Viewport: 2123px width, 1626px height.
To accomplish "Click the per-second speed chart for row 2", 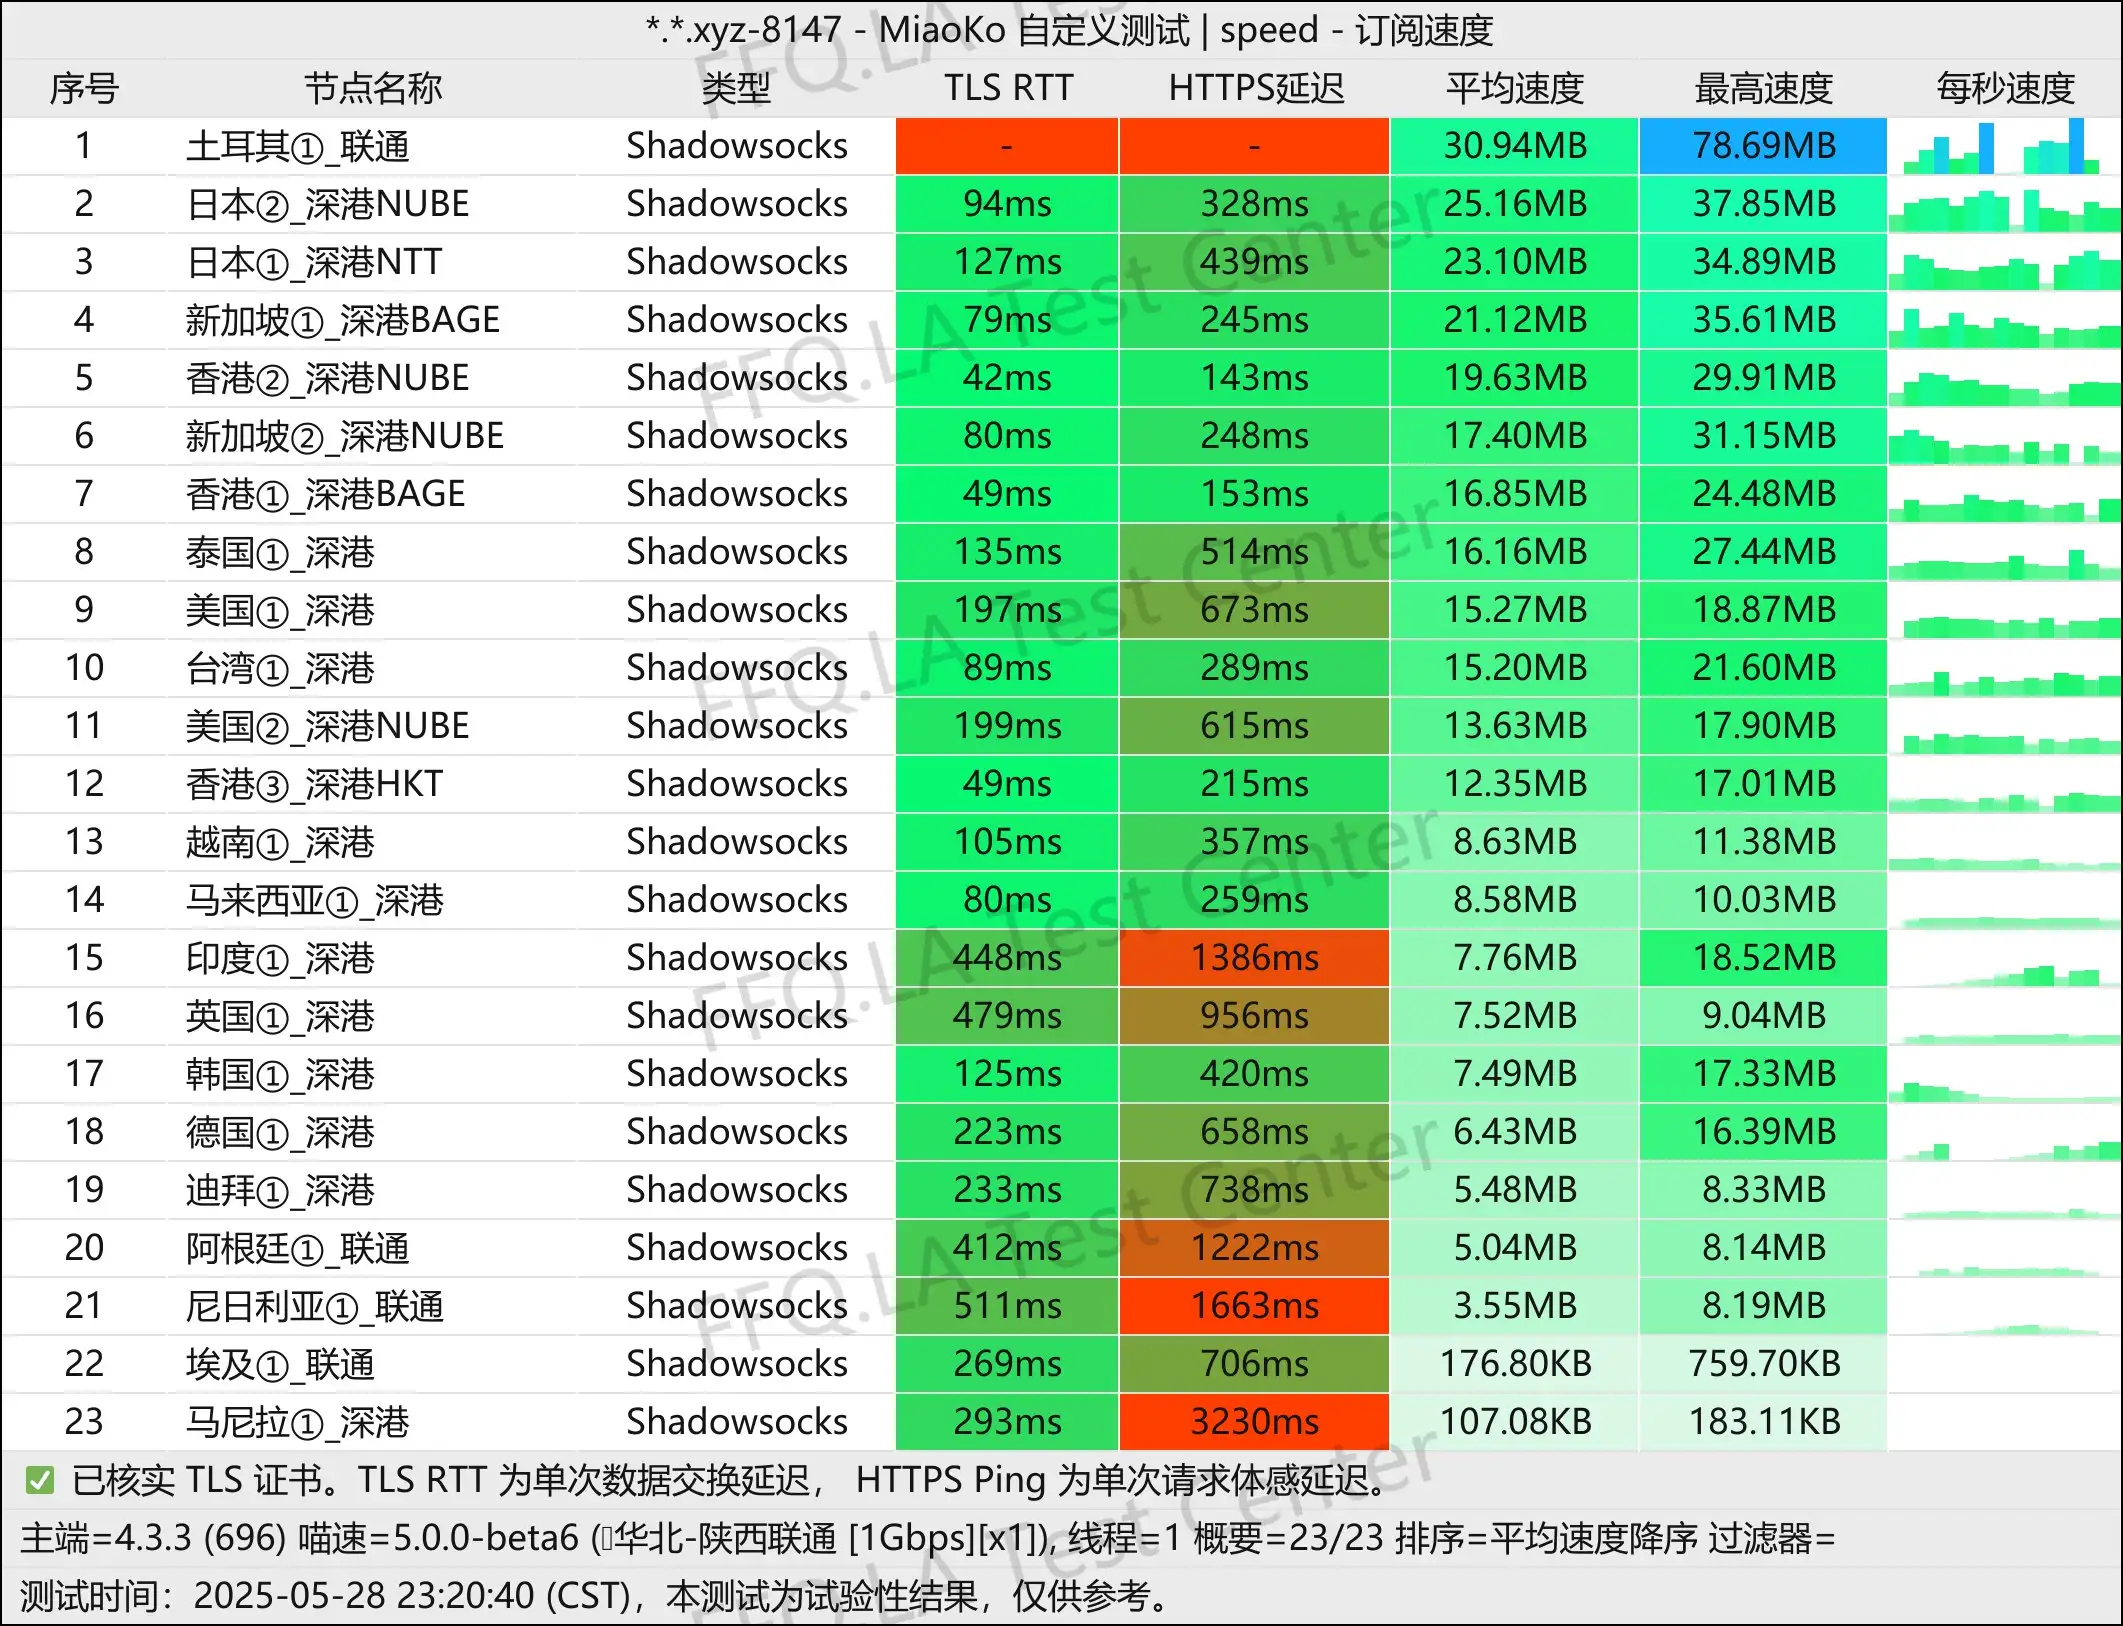I will [2005, 204].
